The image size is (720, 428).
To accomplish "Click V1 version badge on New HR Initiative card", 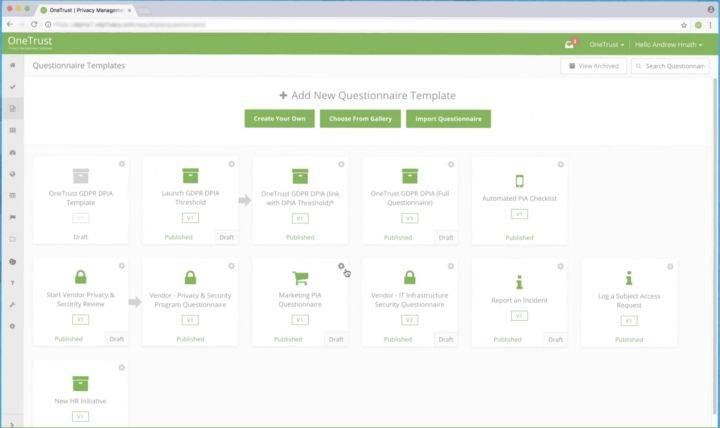I will [80, 417].
